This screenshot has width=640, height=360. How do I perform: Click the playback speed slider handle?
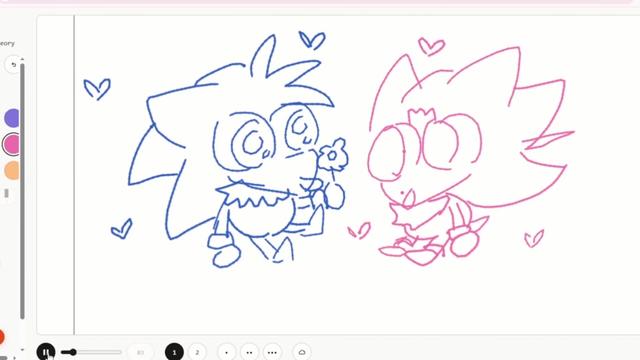coord(73,352)
